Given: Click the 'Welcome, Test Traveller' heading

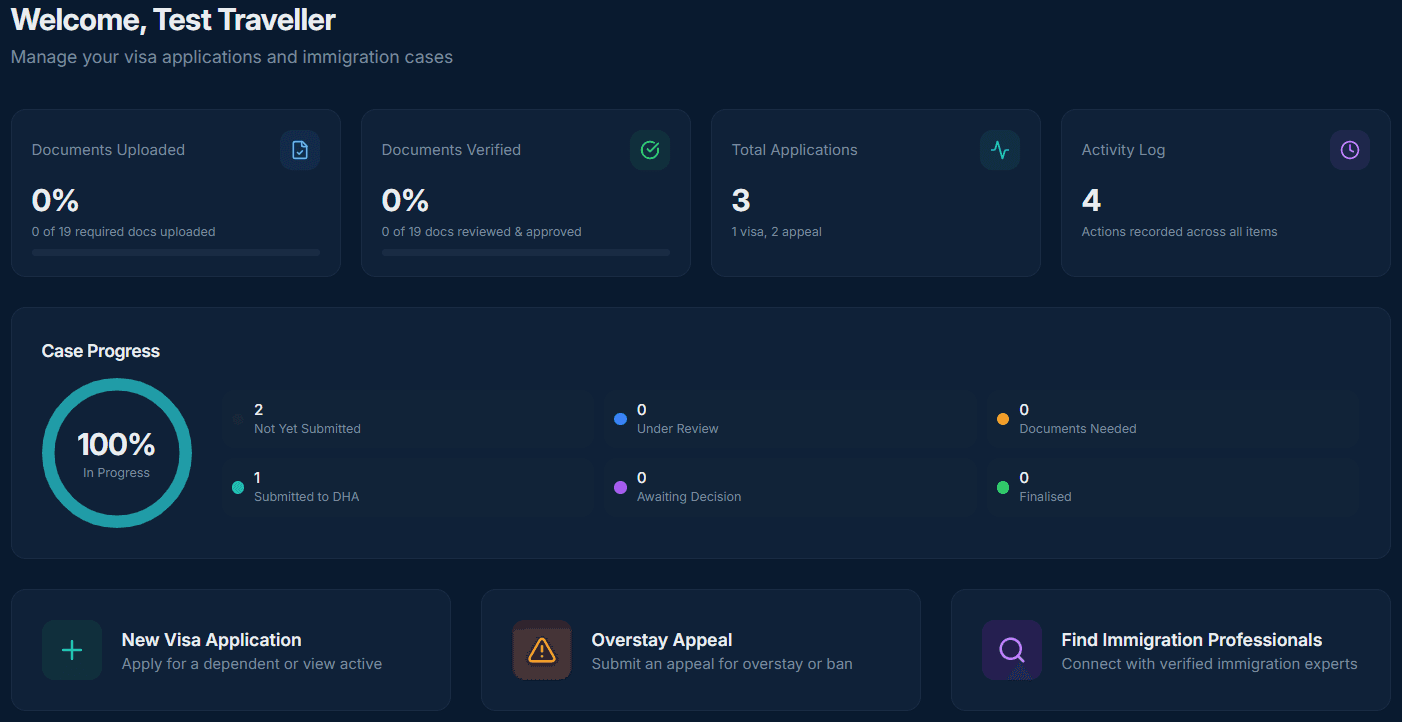Looking at the screenshot, I should tap(173, 19).
